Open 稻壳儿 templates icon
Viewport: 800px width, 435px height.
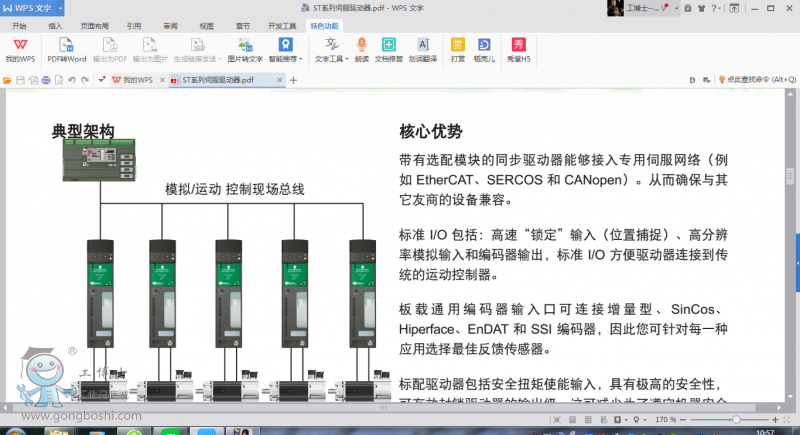485,50
